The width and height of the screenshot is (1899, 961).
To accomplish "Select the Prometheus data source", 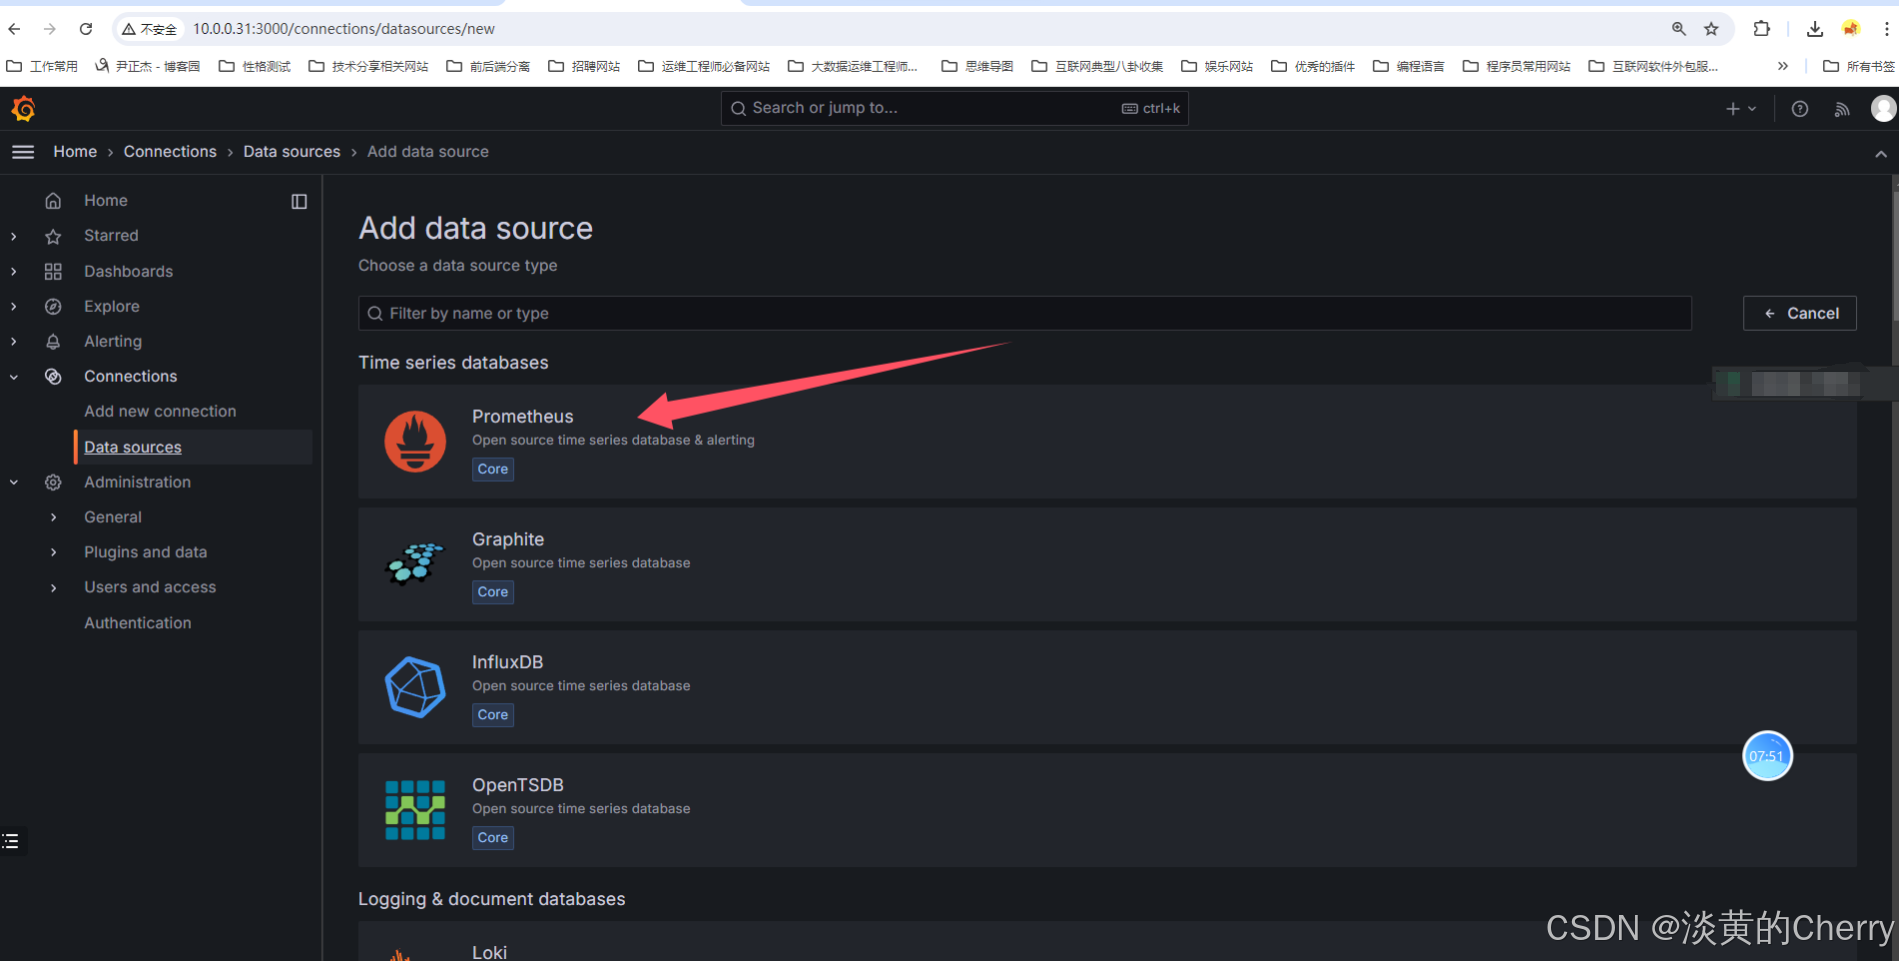I will 1107,442.
